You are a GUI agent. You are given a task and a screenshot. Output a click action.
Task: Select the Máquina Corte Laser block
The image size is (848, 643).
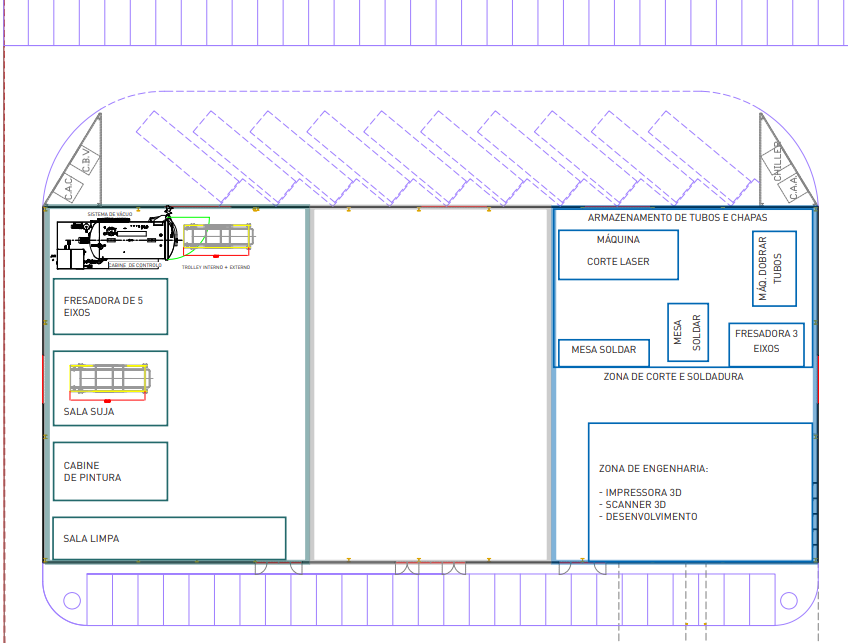[618, 254]
